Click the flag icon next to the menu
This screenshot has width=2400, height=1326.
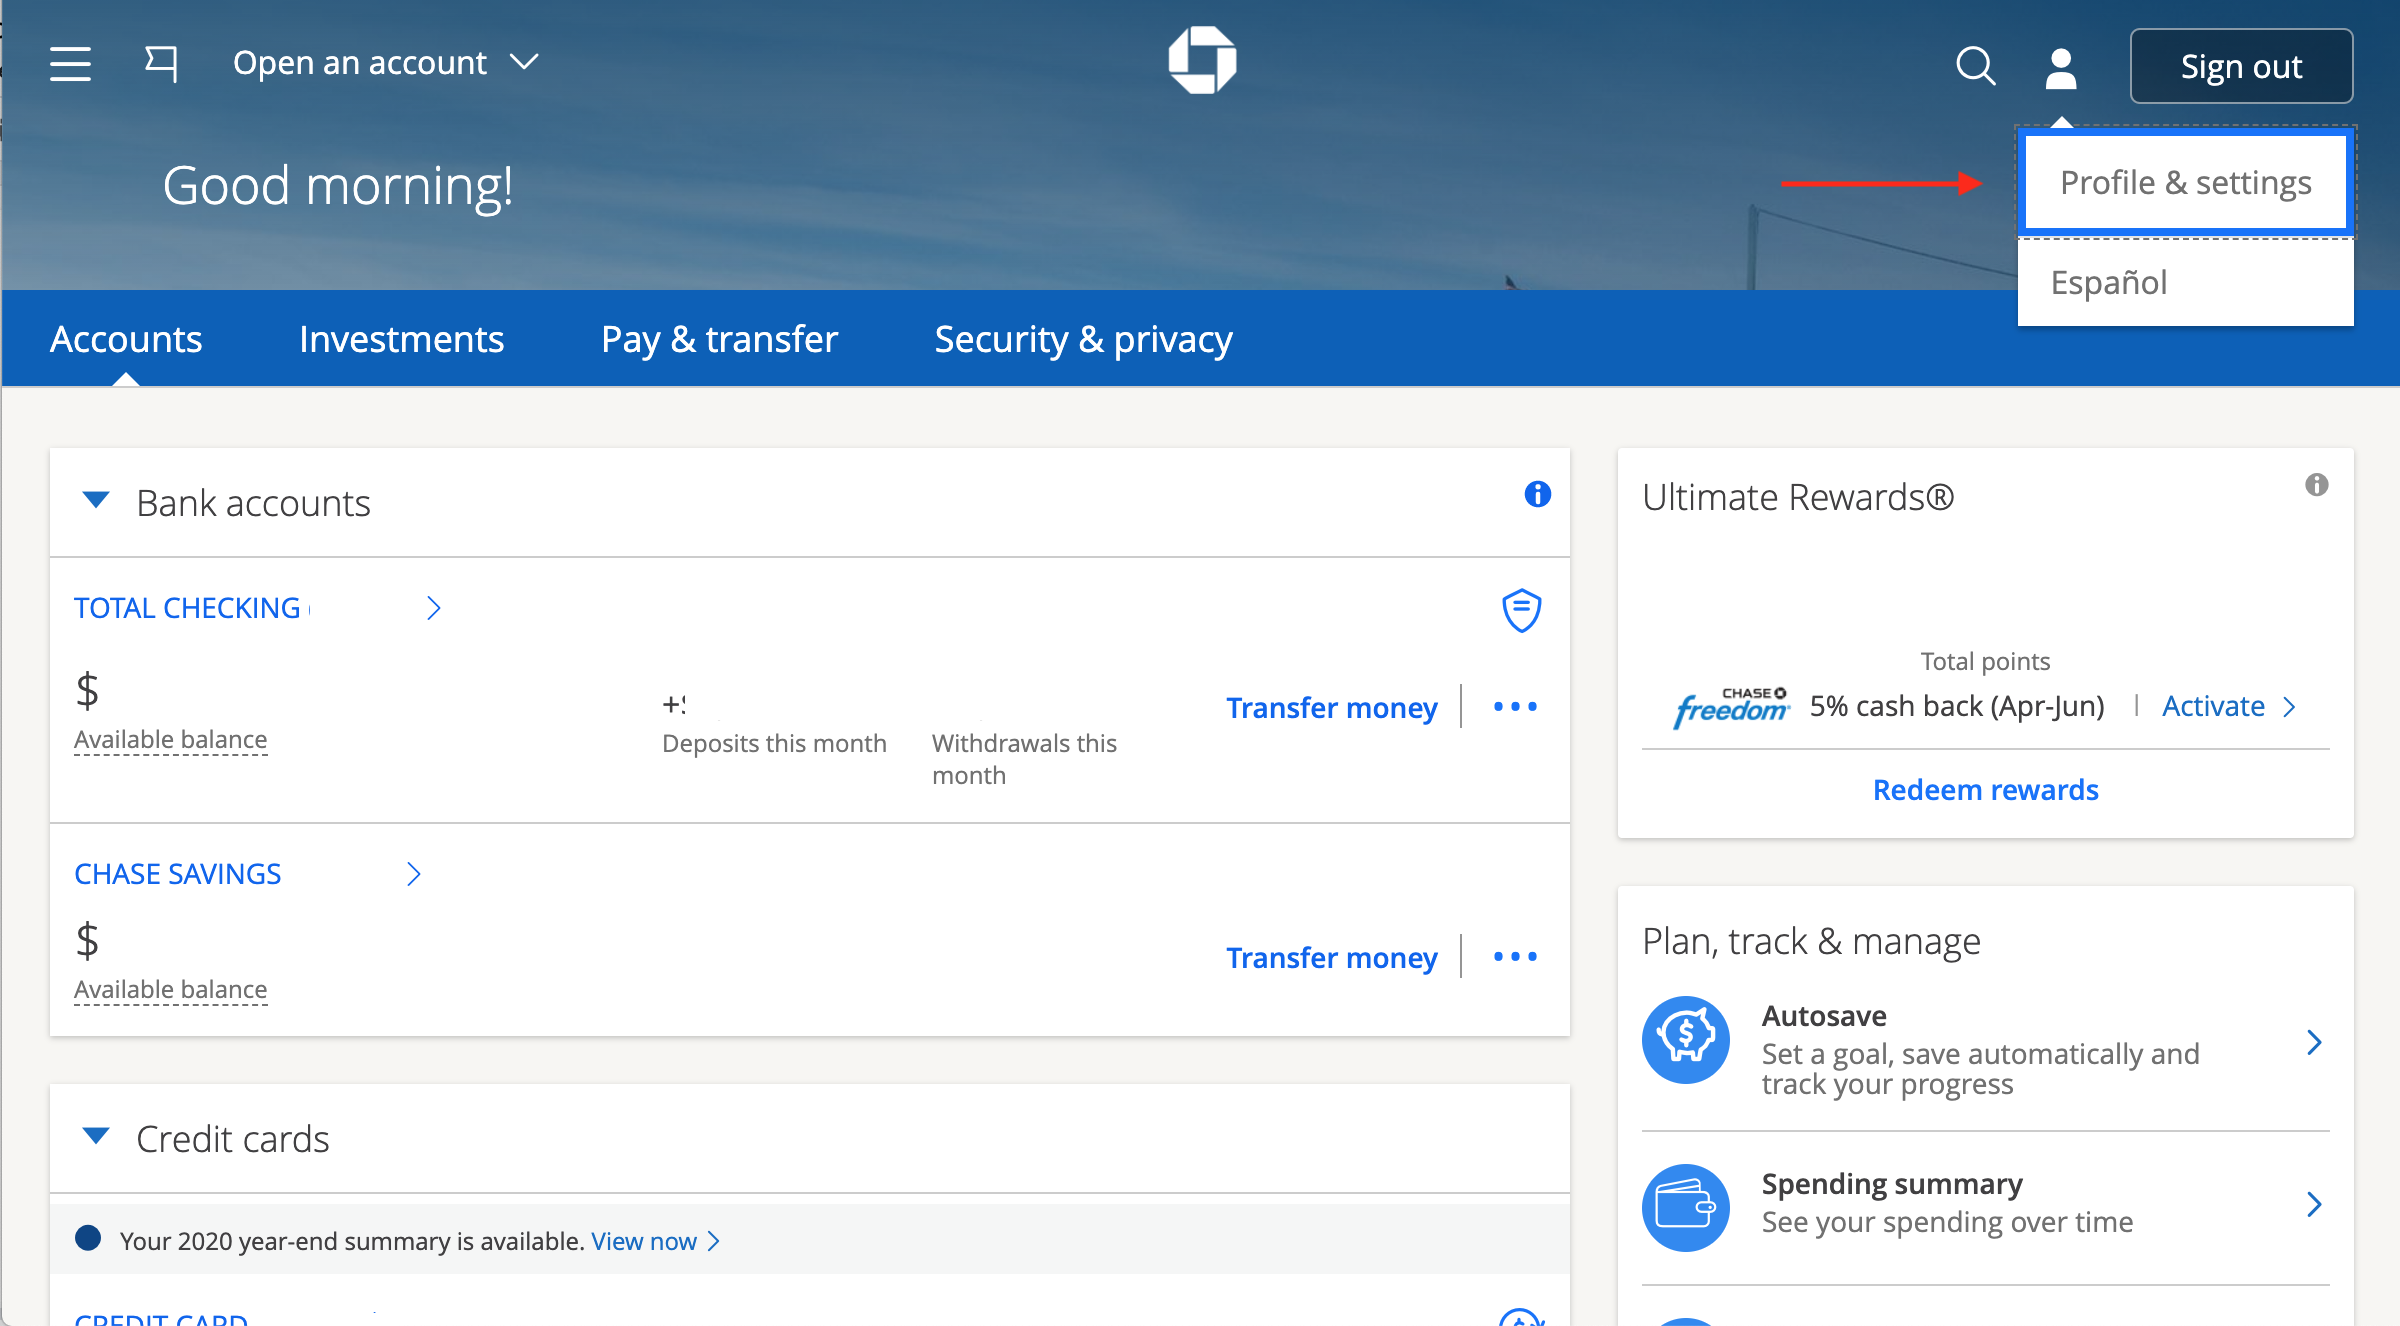tap(160, 63)
